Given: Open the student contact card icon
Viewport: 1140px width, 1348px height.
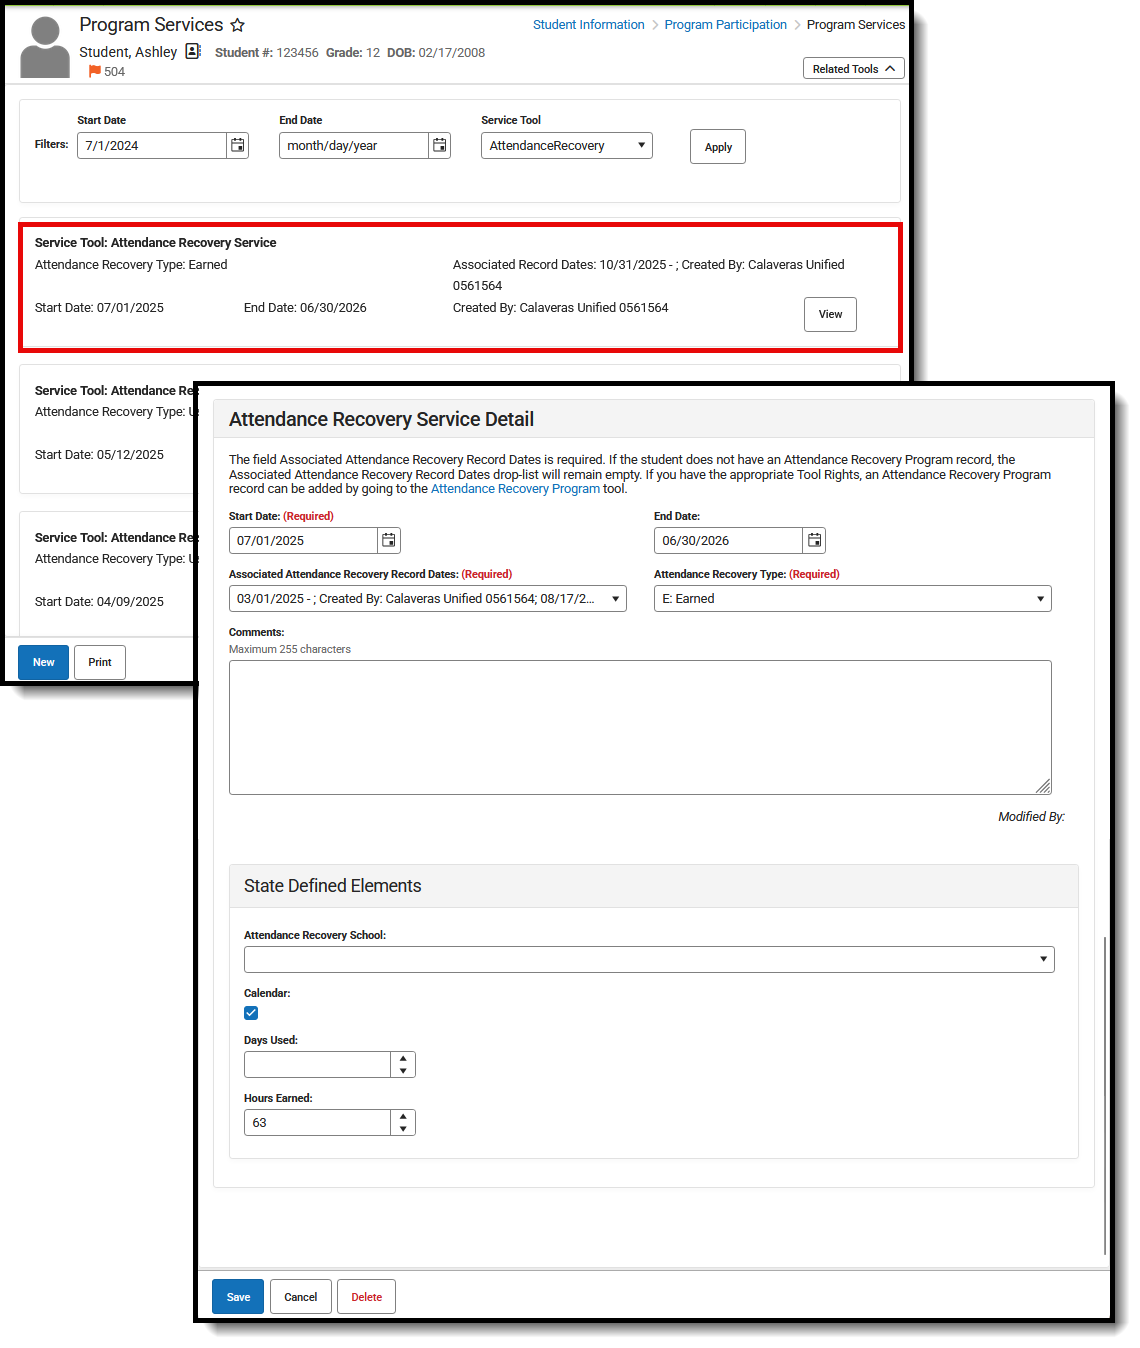Looking at the screenshot, I should (x=193, y=51).
